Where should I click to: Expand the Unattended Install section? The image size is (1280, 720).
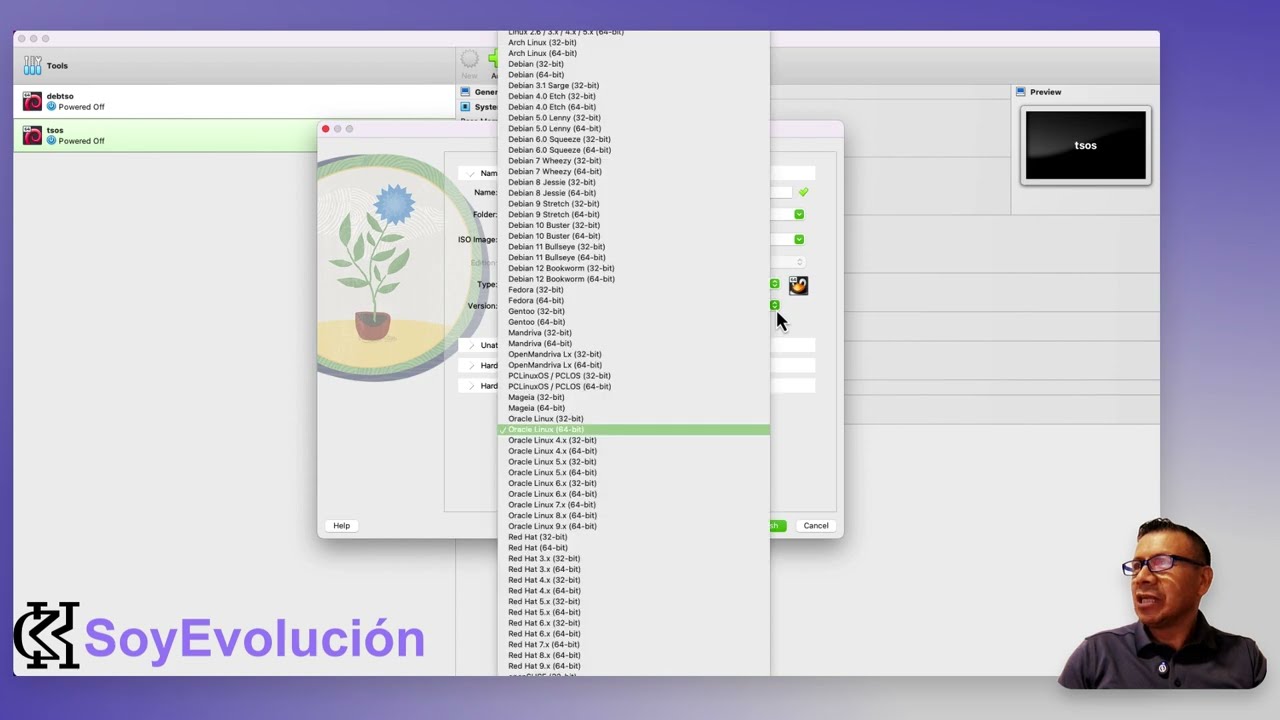coord(472,345)
